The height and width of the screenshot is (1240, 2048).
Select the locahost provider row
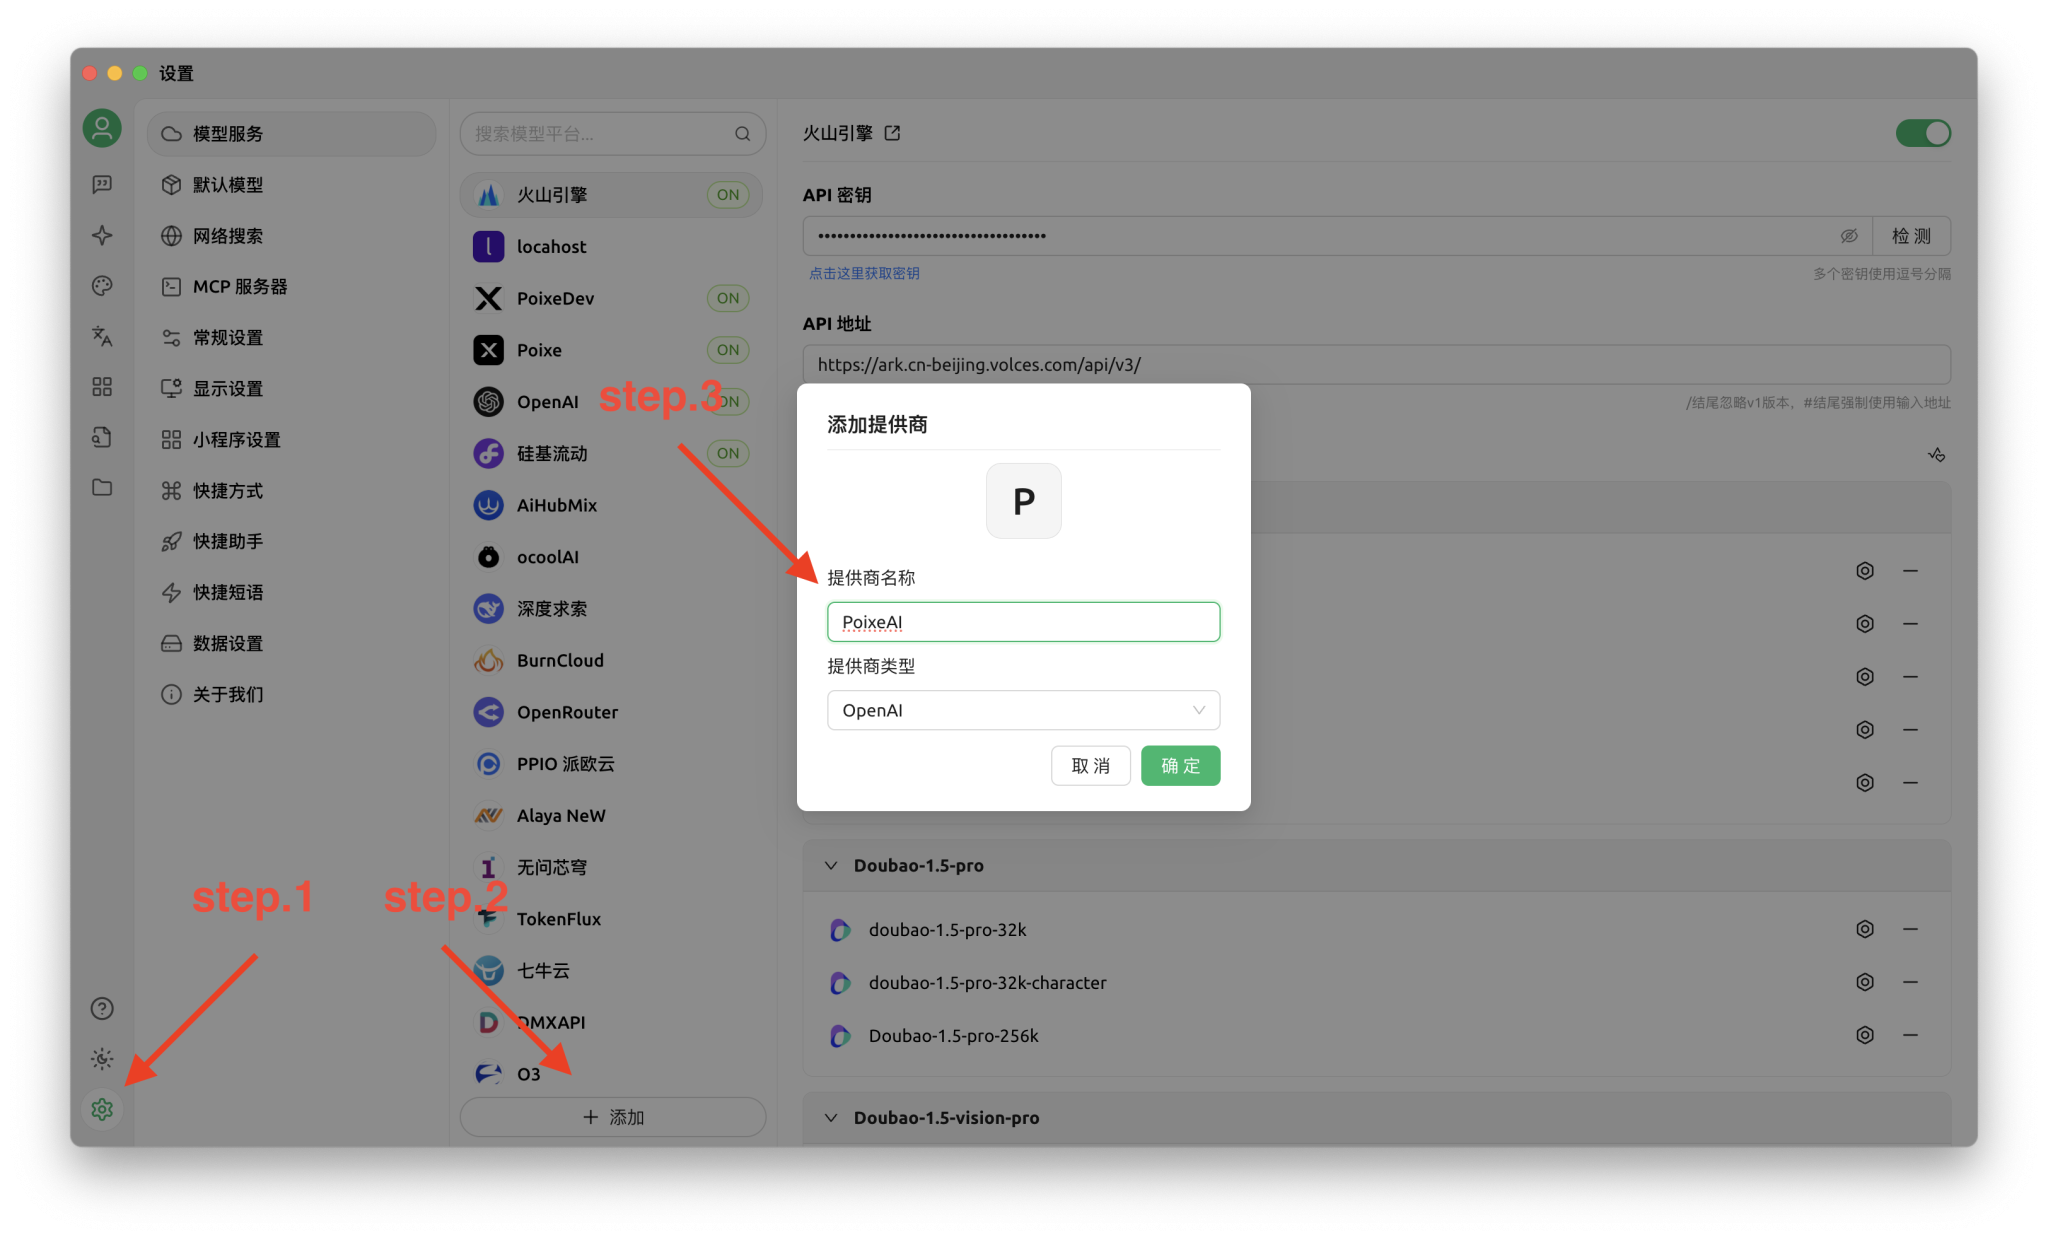pyautogui.click(x=612, y=247)
